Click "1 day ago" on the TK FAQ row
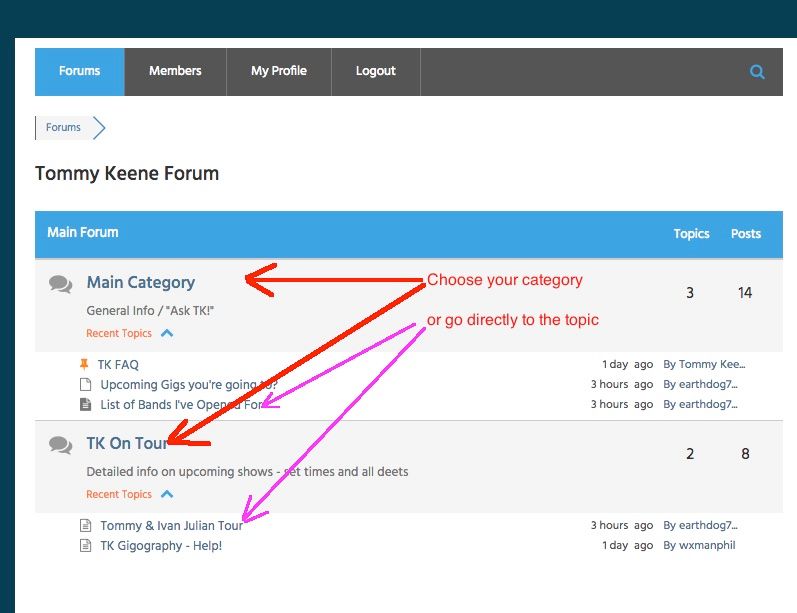Viewport: 797px width, 613px height. tap(627, 364)
